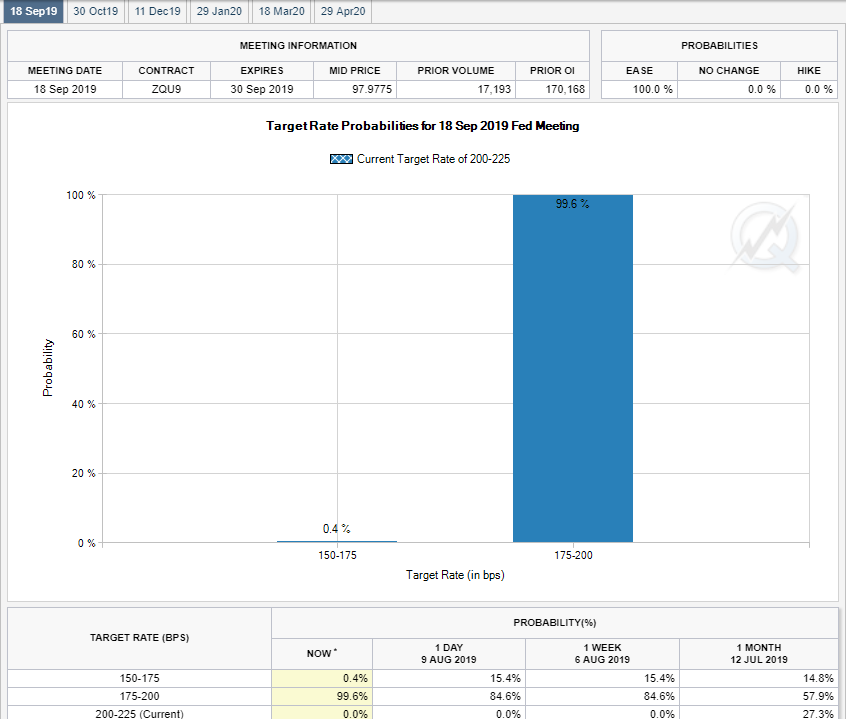Viewport: 846px width, 719px height.
Task: Click the highlighted 99.6% NOW cell
Action: [322, 696]
